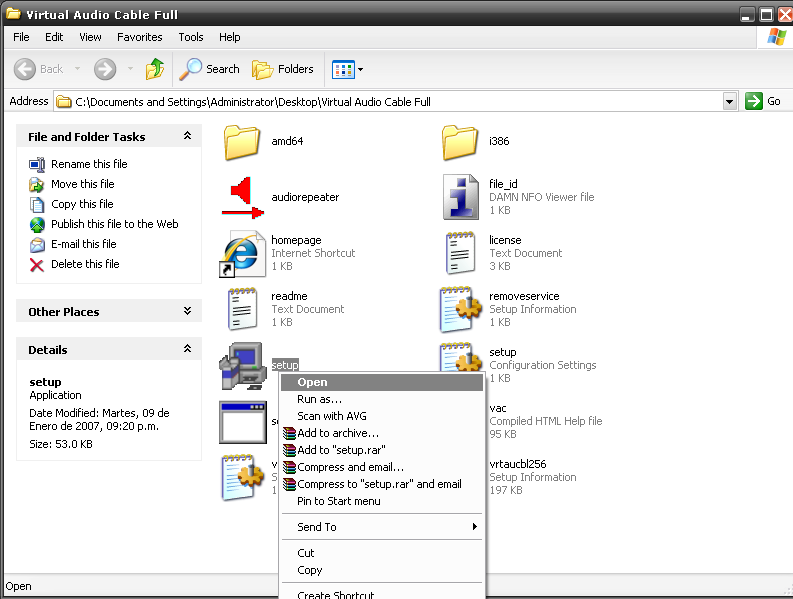793x599 pixels.
Task: Click the Move this file icon
Action: pyautogui.click(x=37, y=185)
